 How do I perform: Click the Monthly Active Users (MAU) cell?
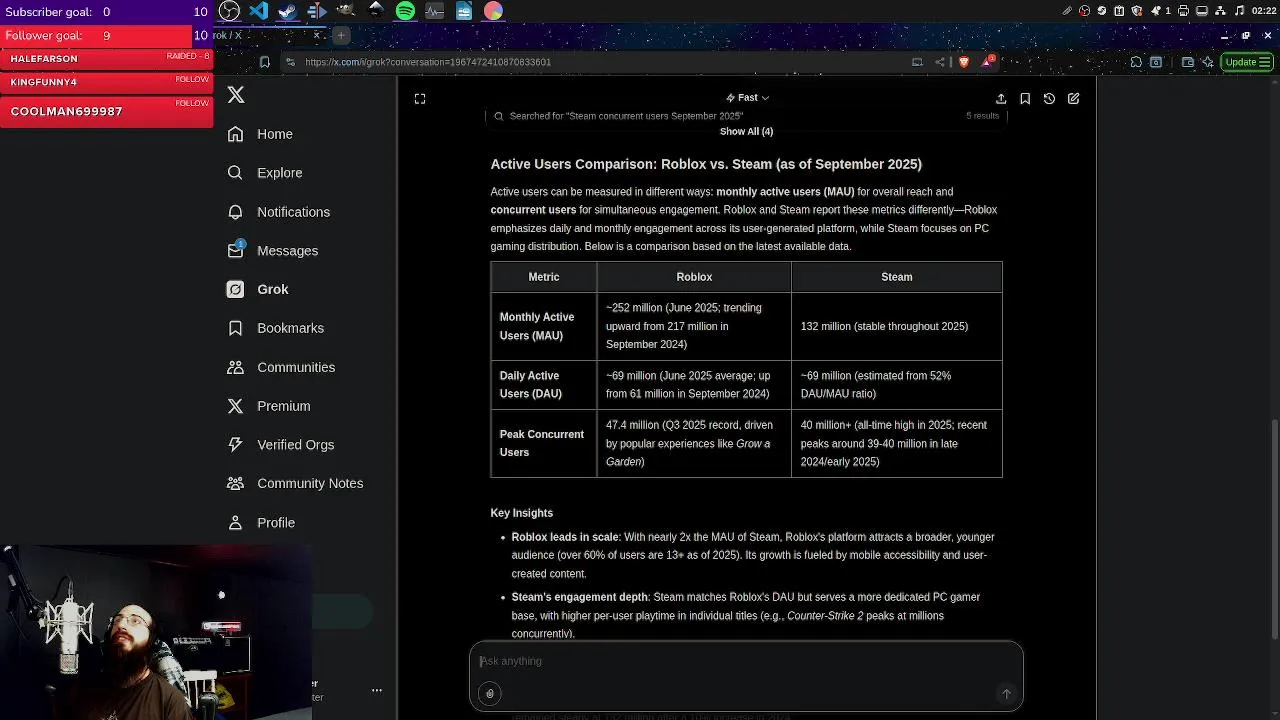pyautogui.click(x=544, y=326)
